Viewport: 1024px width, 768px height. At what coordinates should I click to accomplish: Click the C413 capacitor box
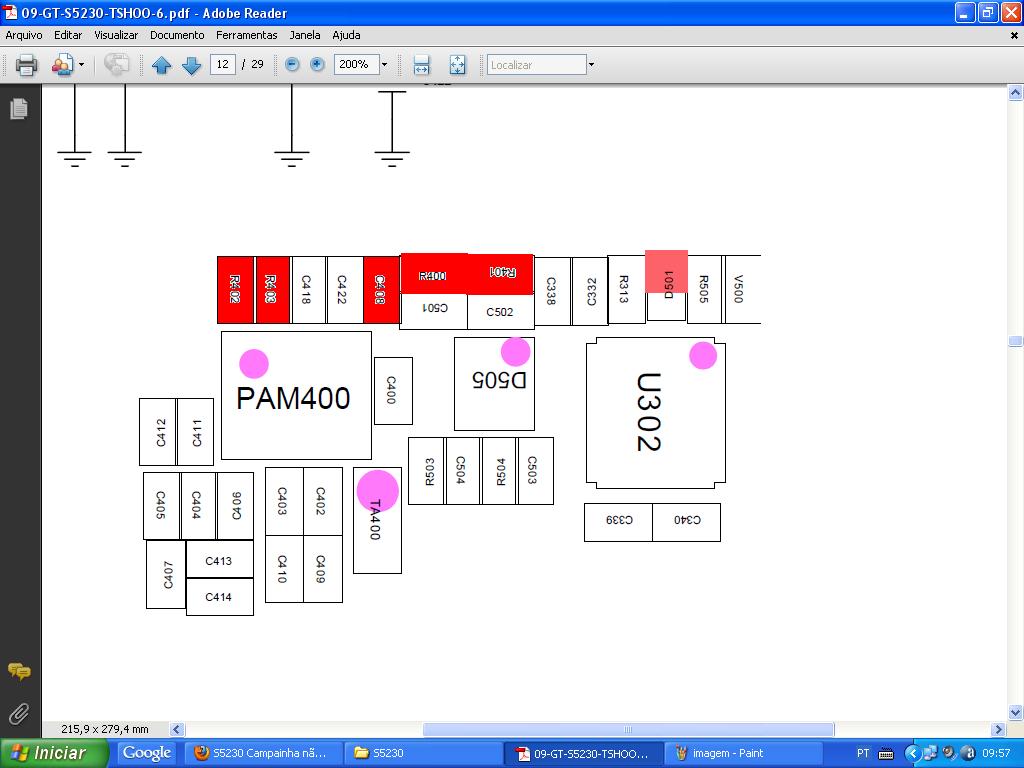pyautogui.click(x=219, y=559)
